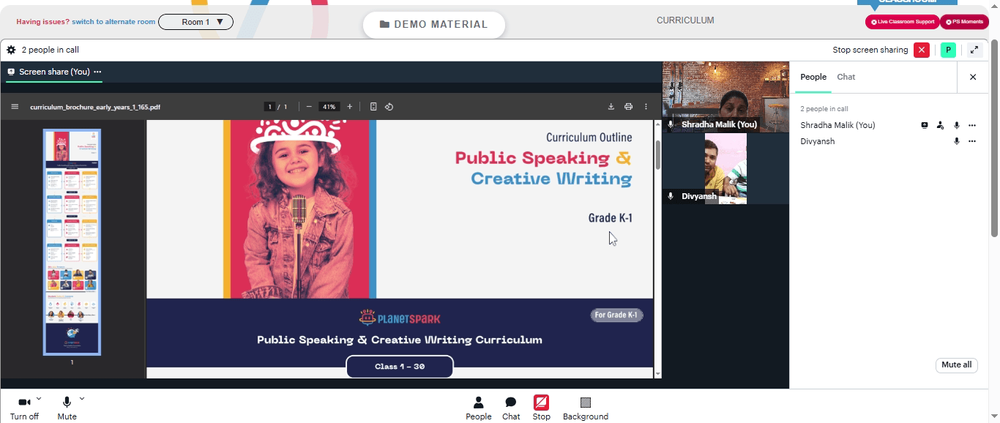Click the '2 people in call' header text
The width and height of the screenshot is (1000, 423).
pyautogui.click(x=50, y=50)
